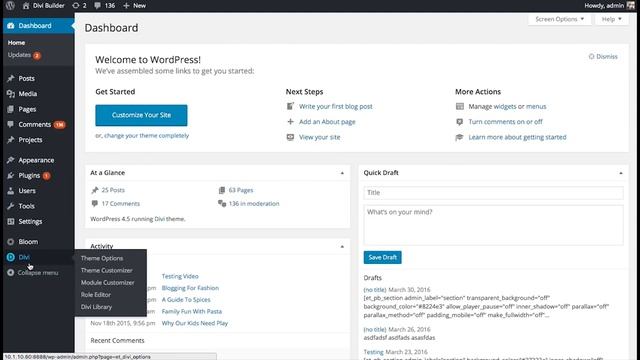Screen dimensions: 640x360
Task: Open the Home submenu item
Action: [16, 42]
